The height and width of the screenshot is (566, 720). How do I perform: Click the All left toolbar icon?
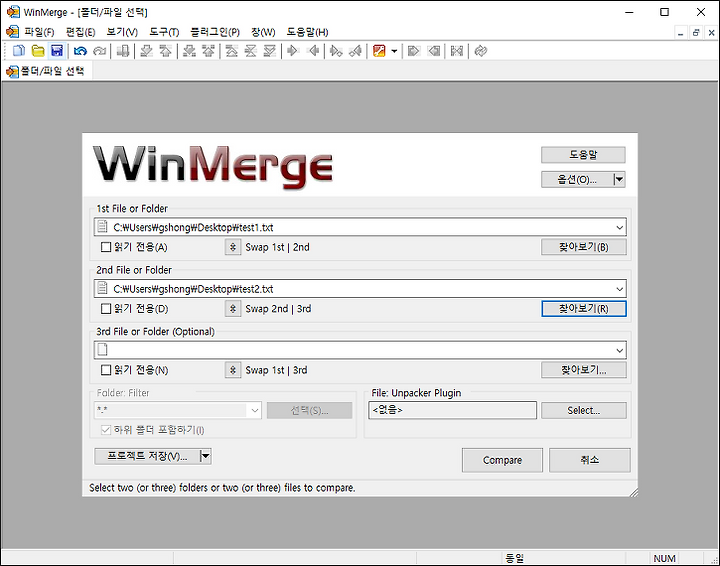point(433,51)
